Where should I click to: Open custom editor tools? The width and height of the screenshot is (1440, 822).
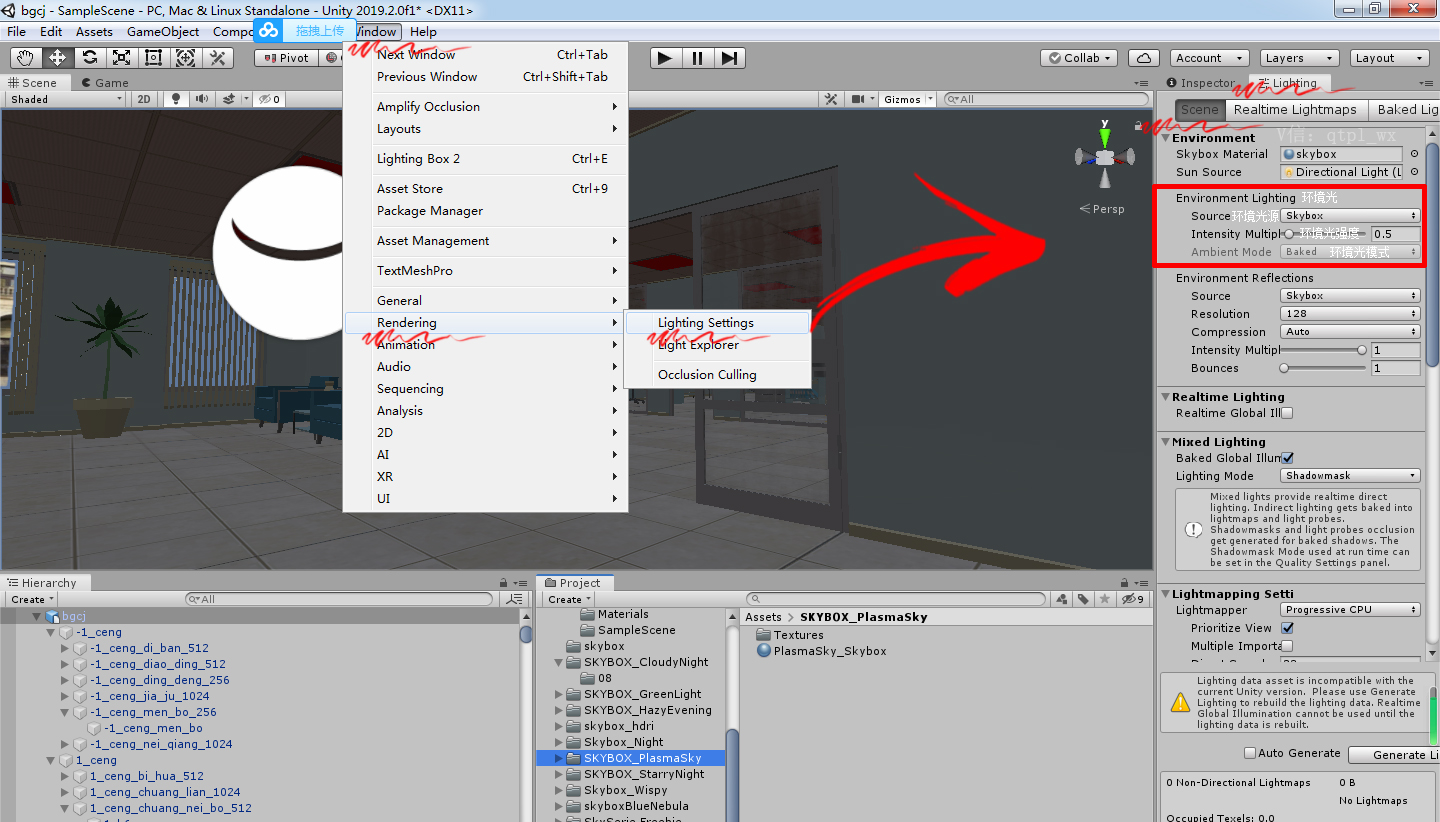click(217, 58)
